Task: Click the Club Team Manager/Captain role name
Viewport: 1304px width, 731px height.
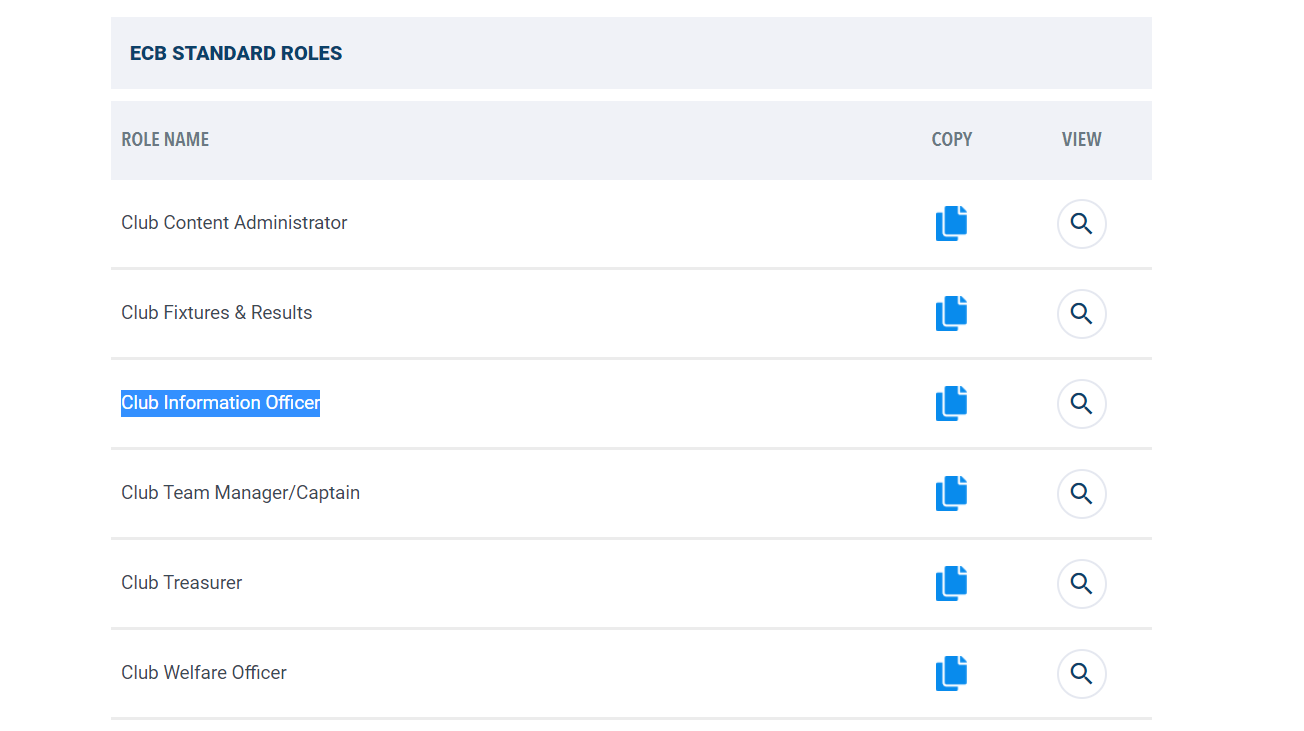Action: (240, 493)
